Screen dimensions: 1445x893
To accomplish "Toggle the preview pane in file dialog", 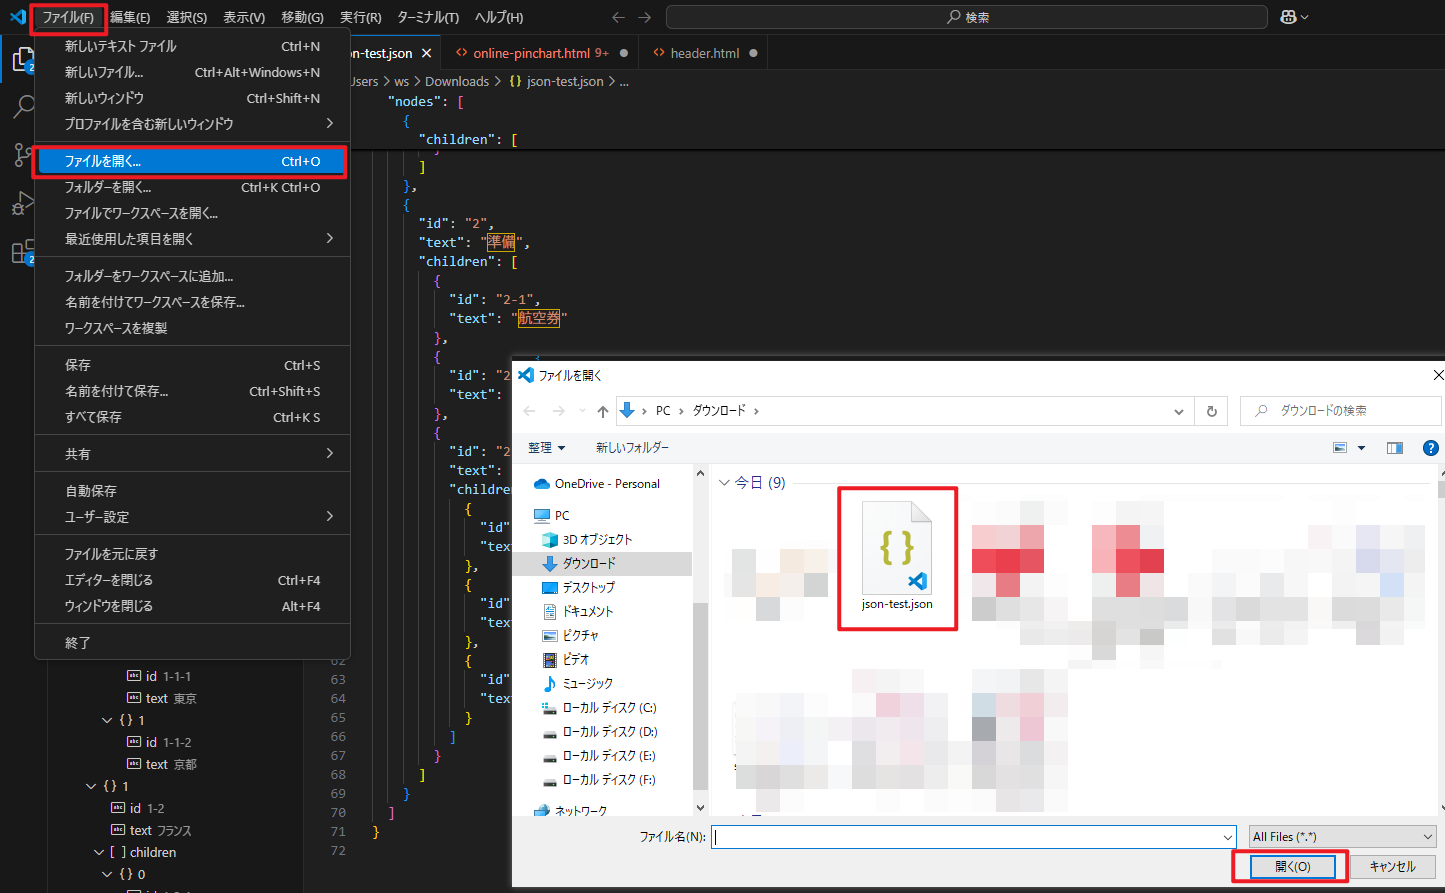I will [1395, 448].
